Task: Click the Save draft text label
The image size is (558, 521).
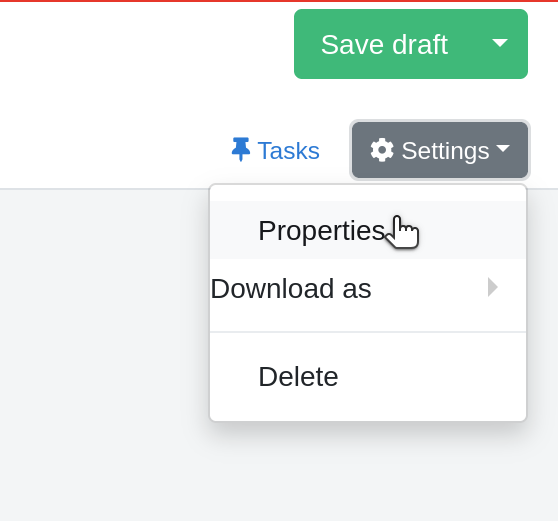Action: coord(384,45)
